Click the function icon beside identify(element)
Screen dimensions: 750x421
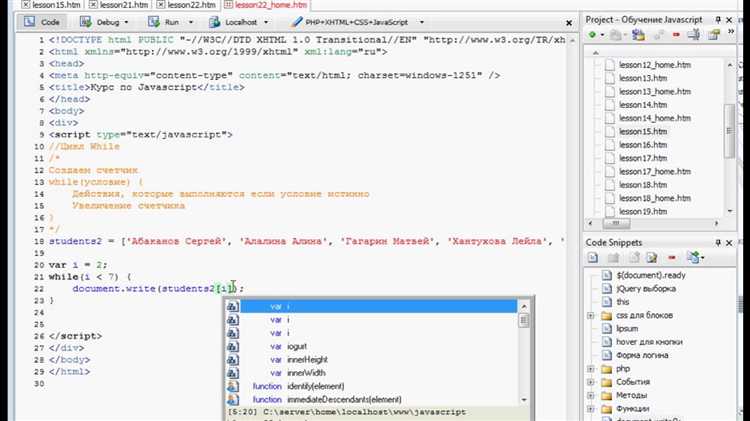click(232, 386)
